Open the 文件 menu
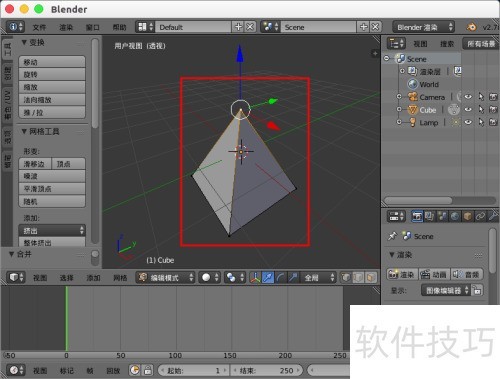The width and height of the screenshot is (500, 379). [x=39, y=27]
